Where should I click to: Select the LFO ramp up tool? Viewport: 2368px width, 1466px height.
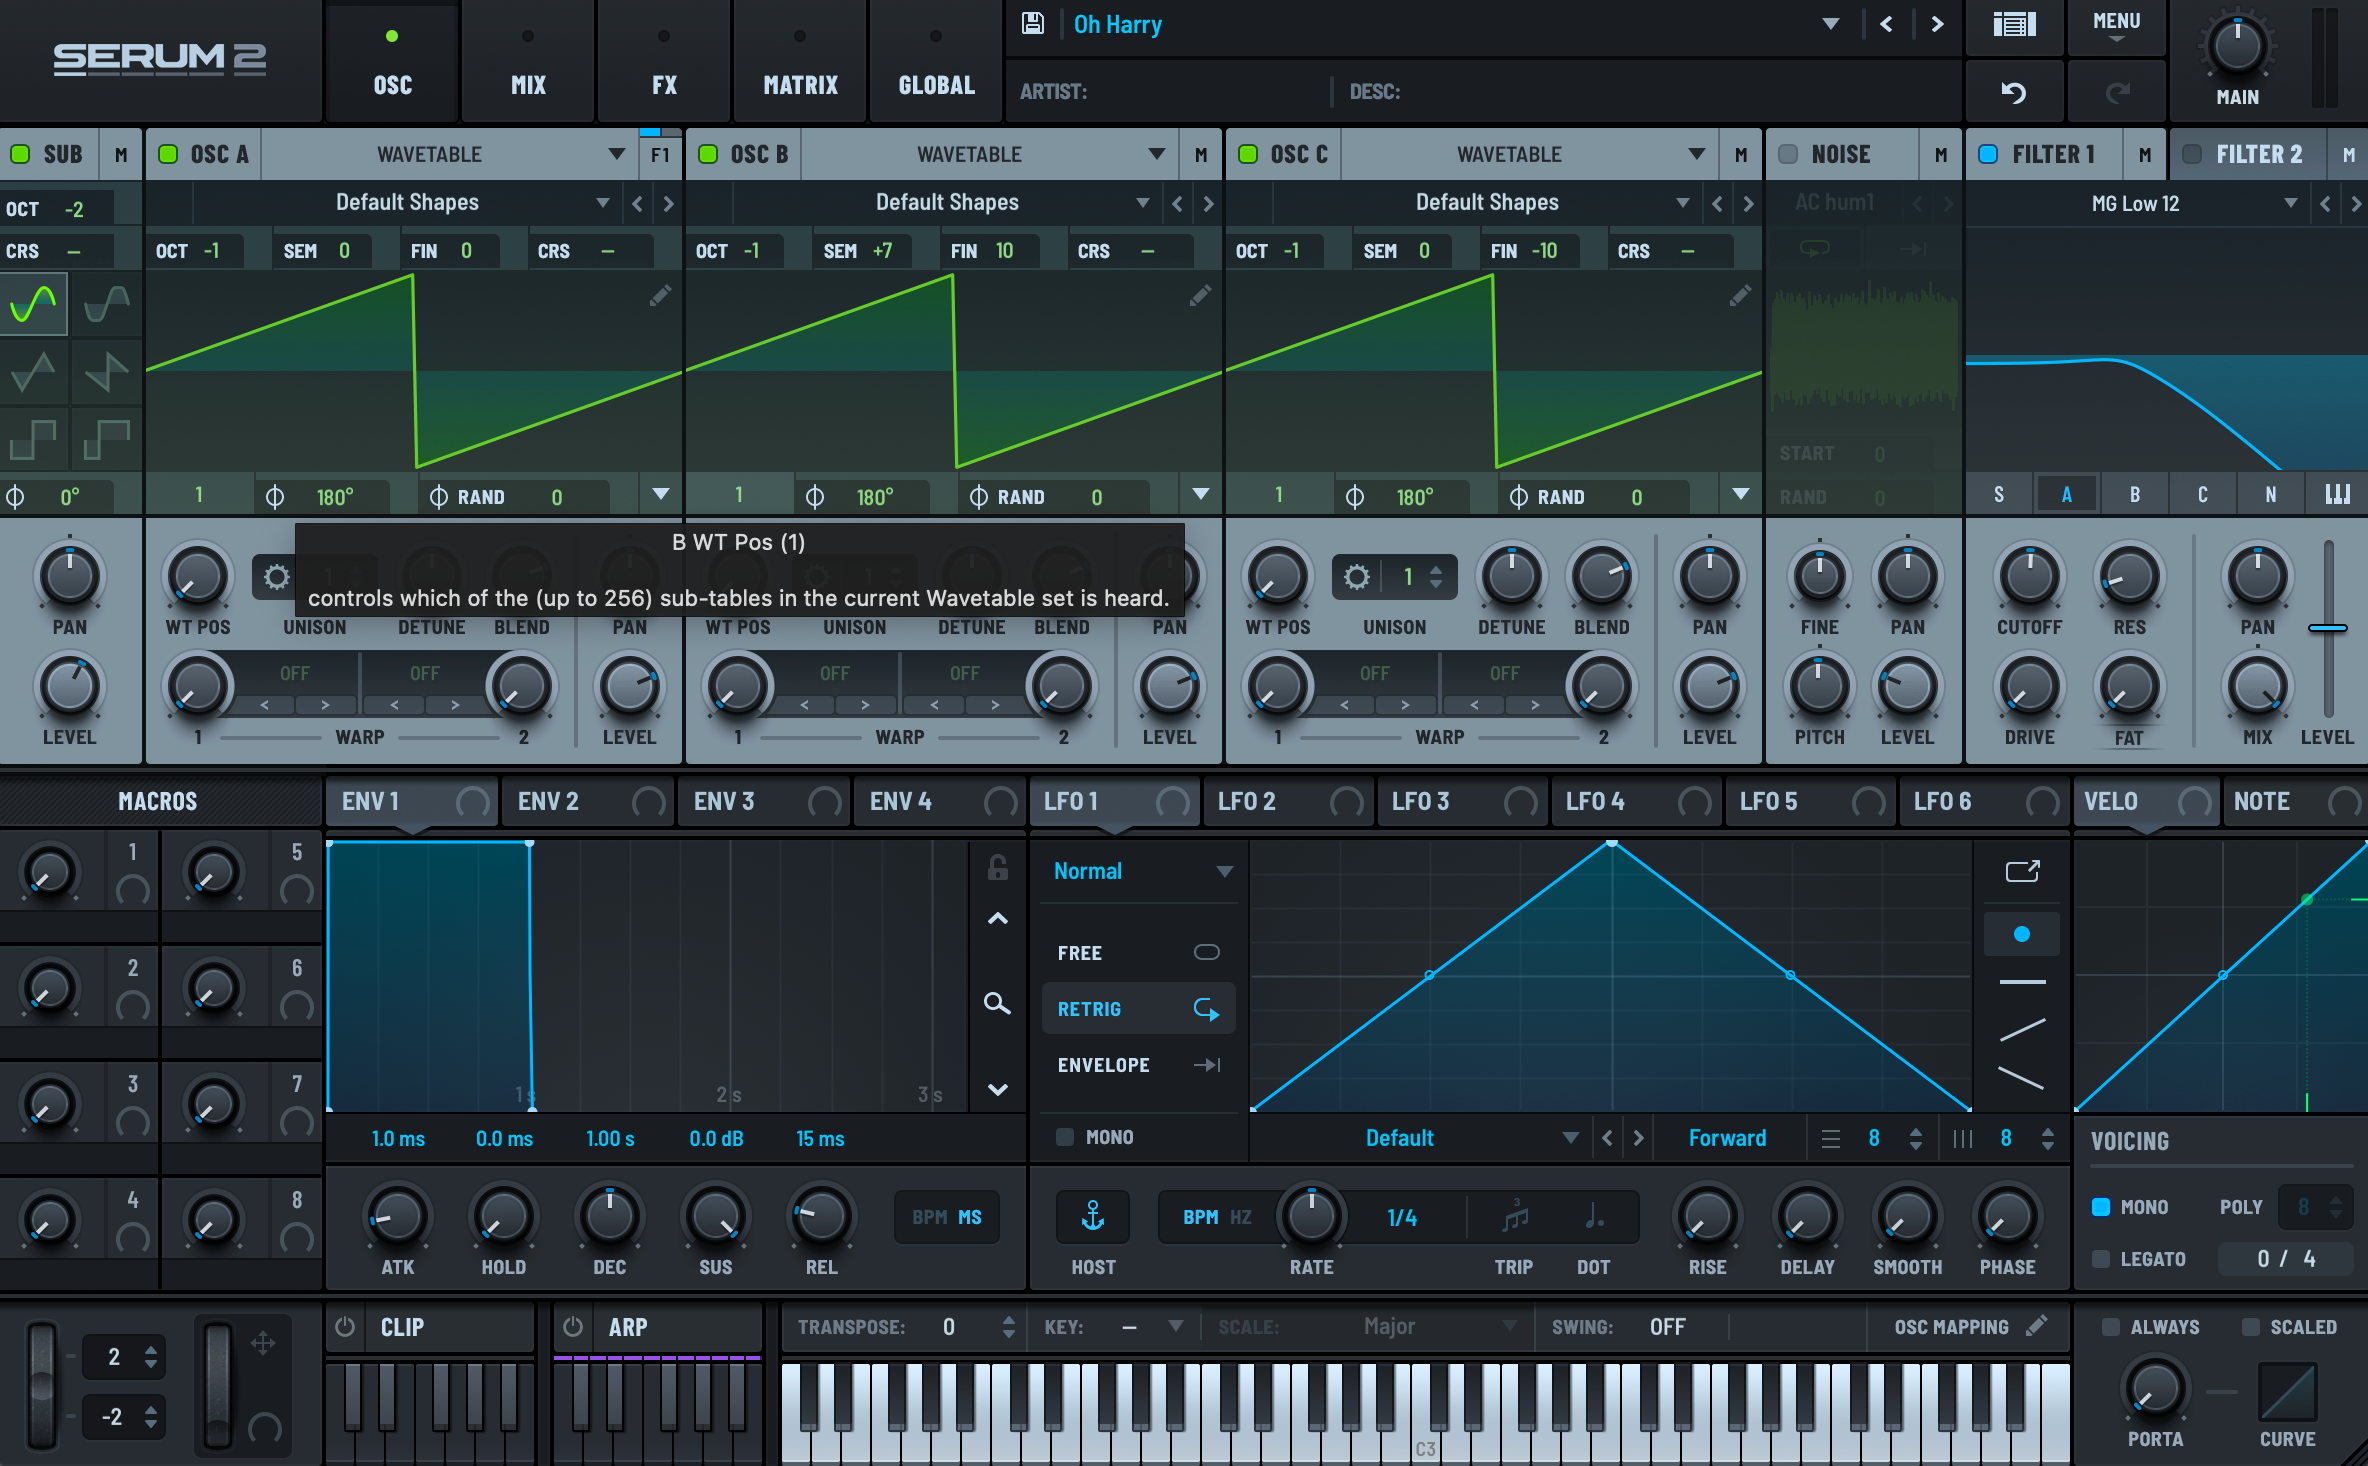(x=2022, y=1030)
